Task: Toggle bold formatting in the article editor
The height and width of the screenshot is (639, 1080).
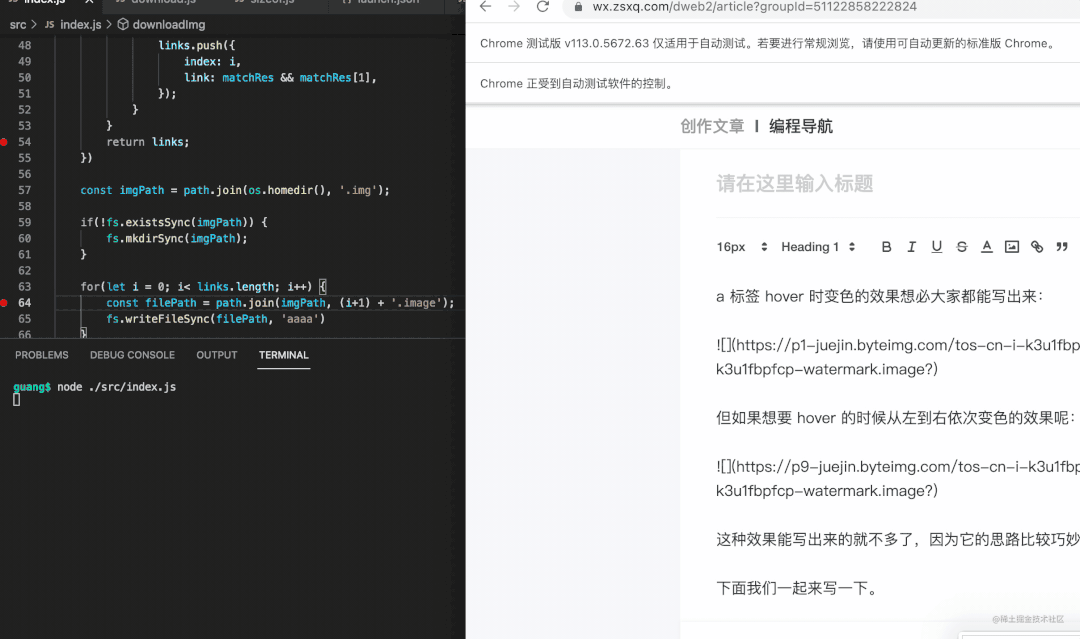Action: (x=886, y=247)
